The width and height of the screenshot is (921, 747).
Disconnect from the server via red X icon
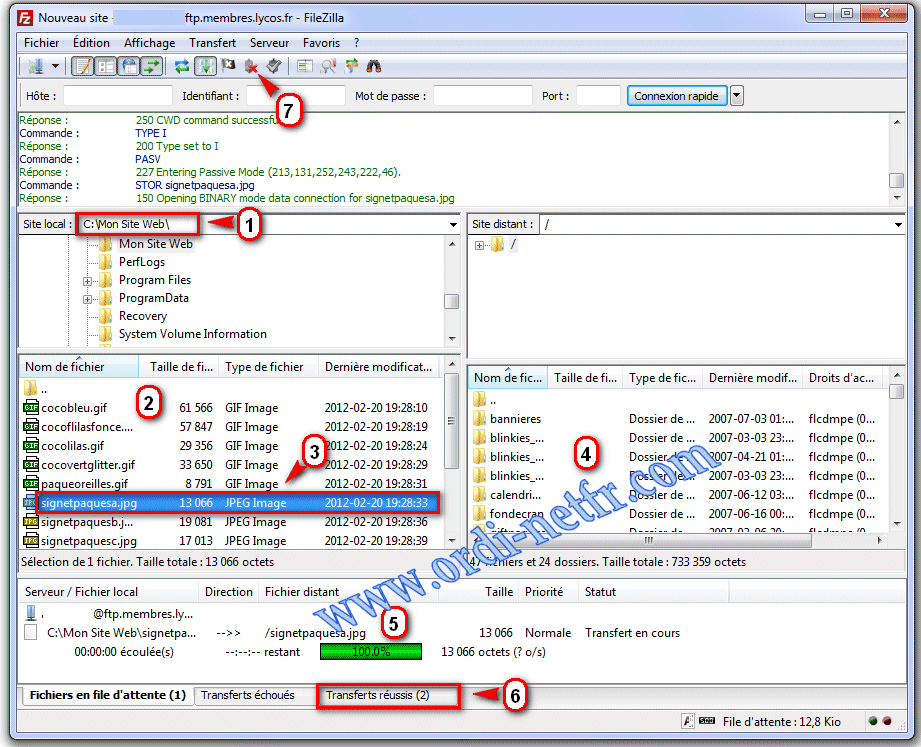point(251,66)
